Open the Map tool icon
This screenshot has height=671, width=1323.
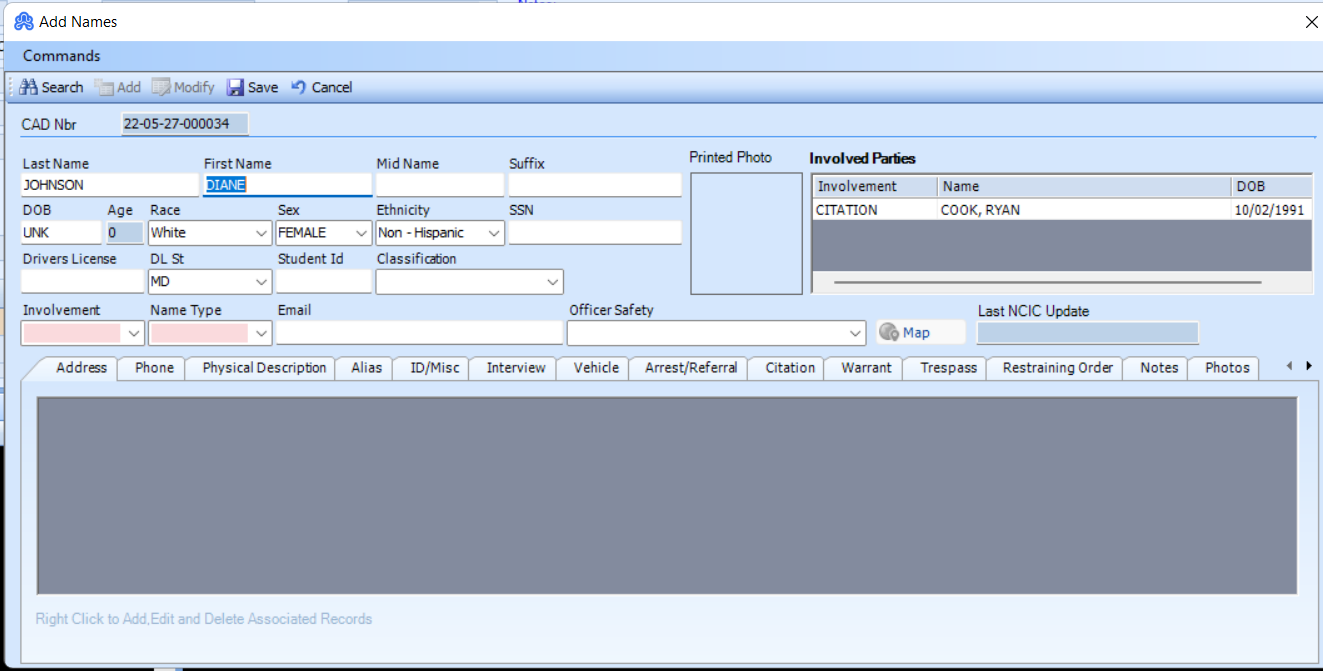click(889, 332)
